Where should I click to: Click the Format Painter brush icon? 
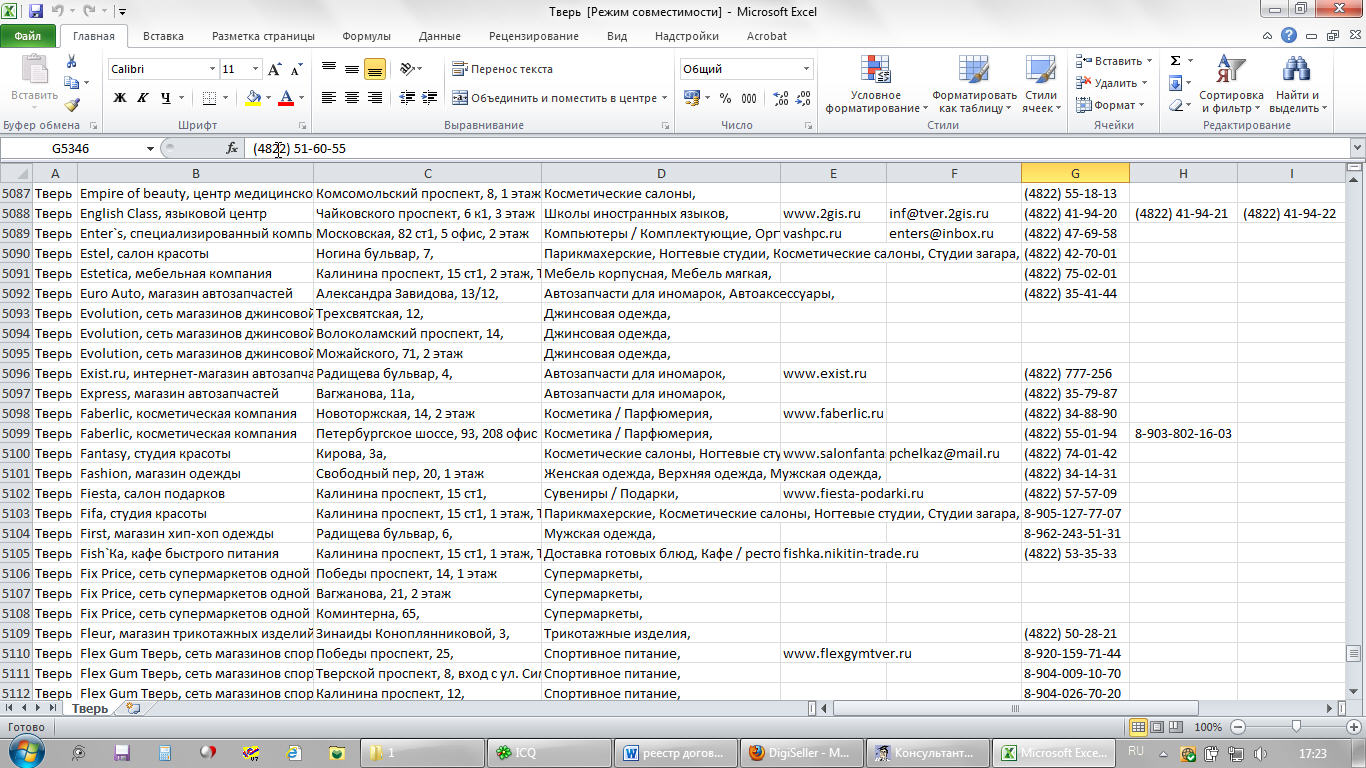(x=72, y=105)
